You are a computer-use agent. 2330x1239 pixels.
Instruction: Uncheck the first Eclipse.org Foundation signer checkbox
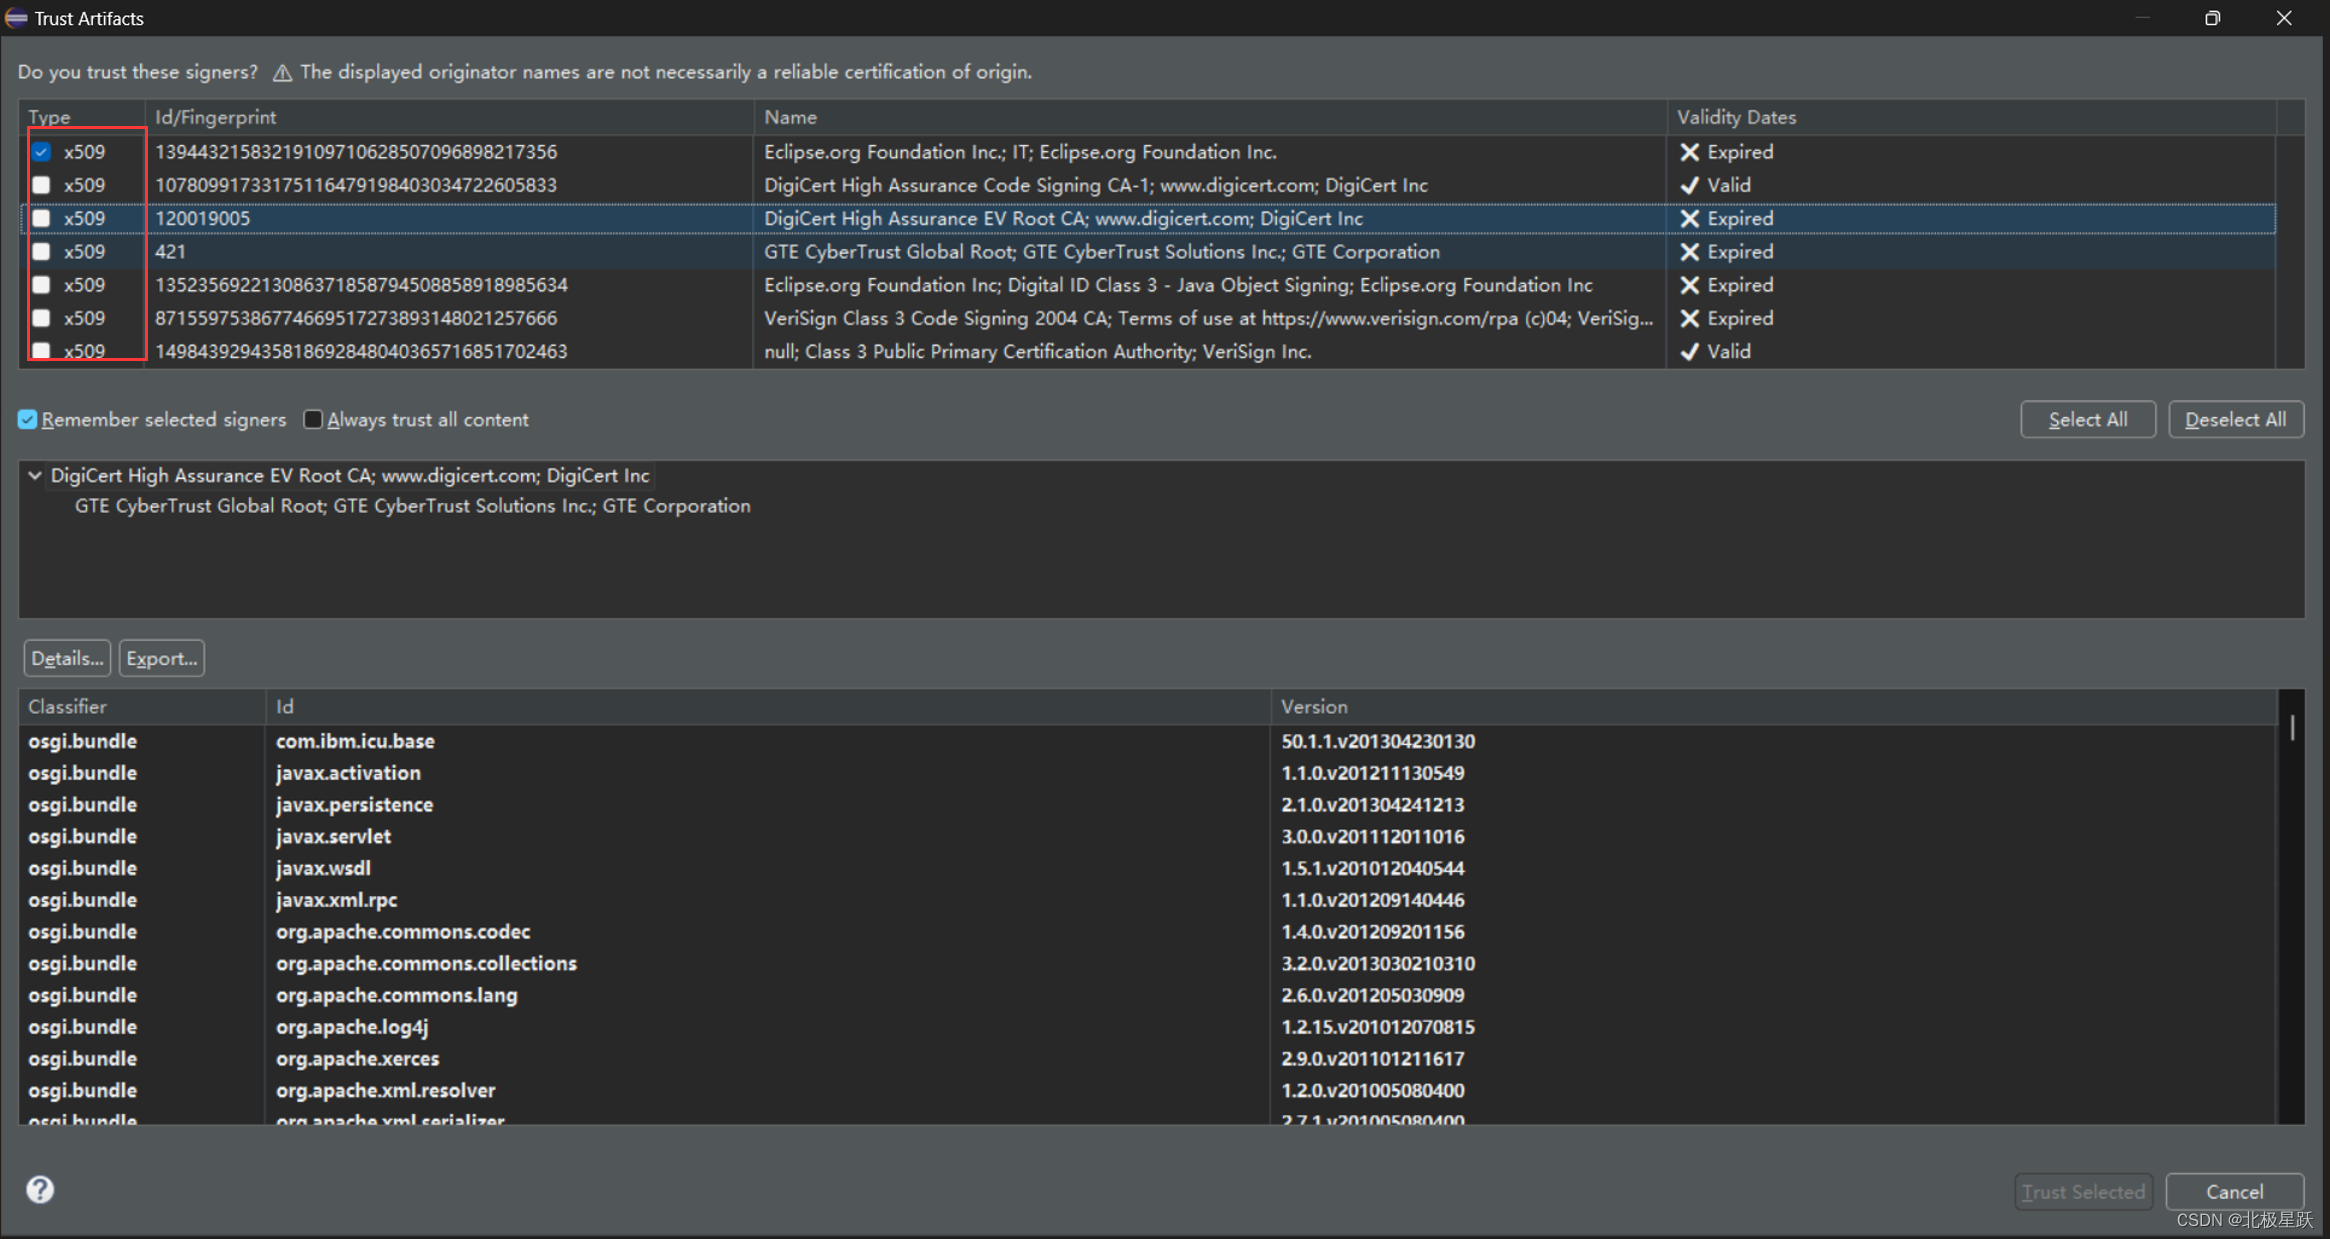pos(41,152)
